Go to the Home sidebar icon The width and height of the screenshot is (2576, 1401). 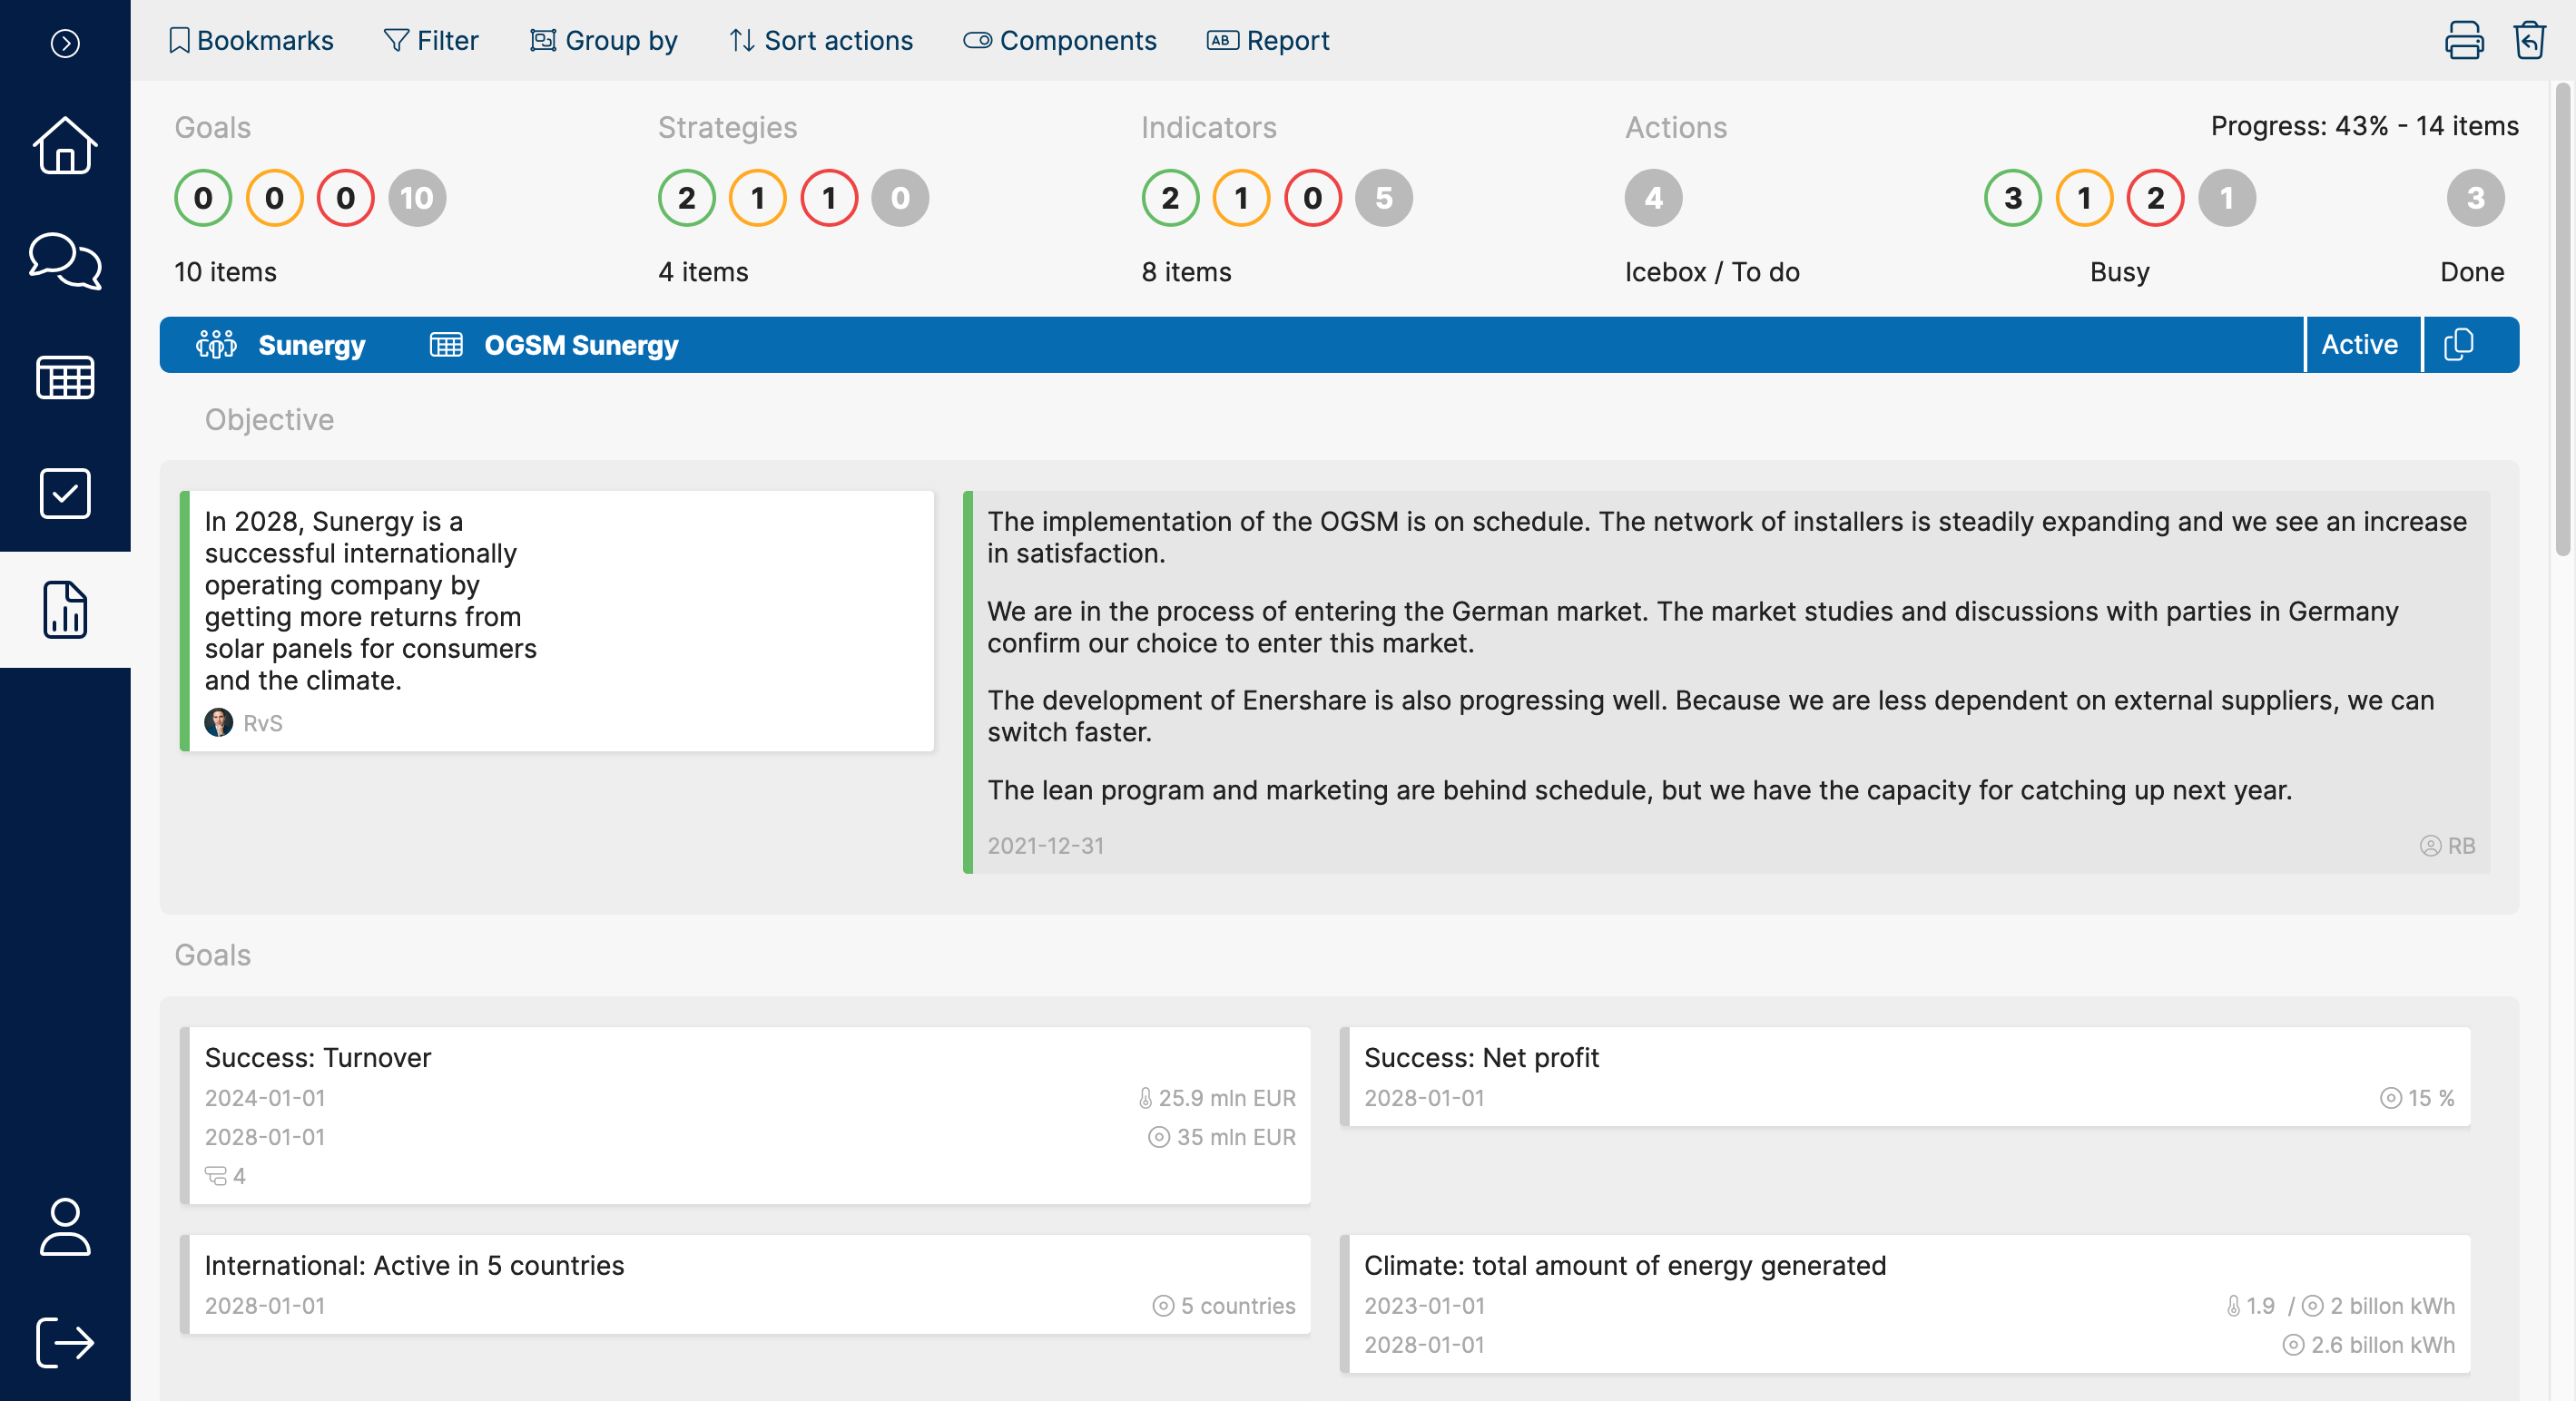[65, 146]
